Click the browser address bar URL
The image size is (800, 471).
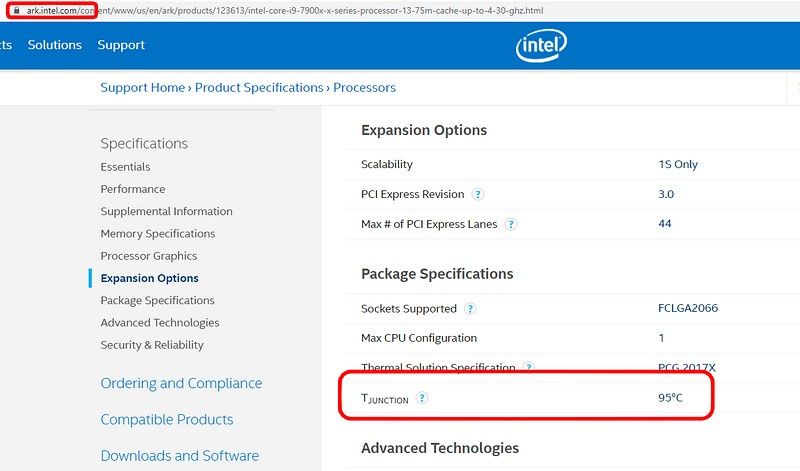pos(285,10)
